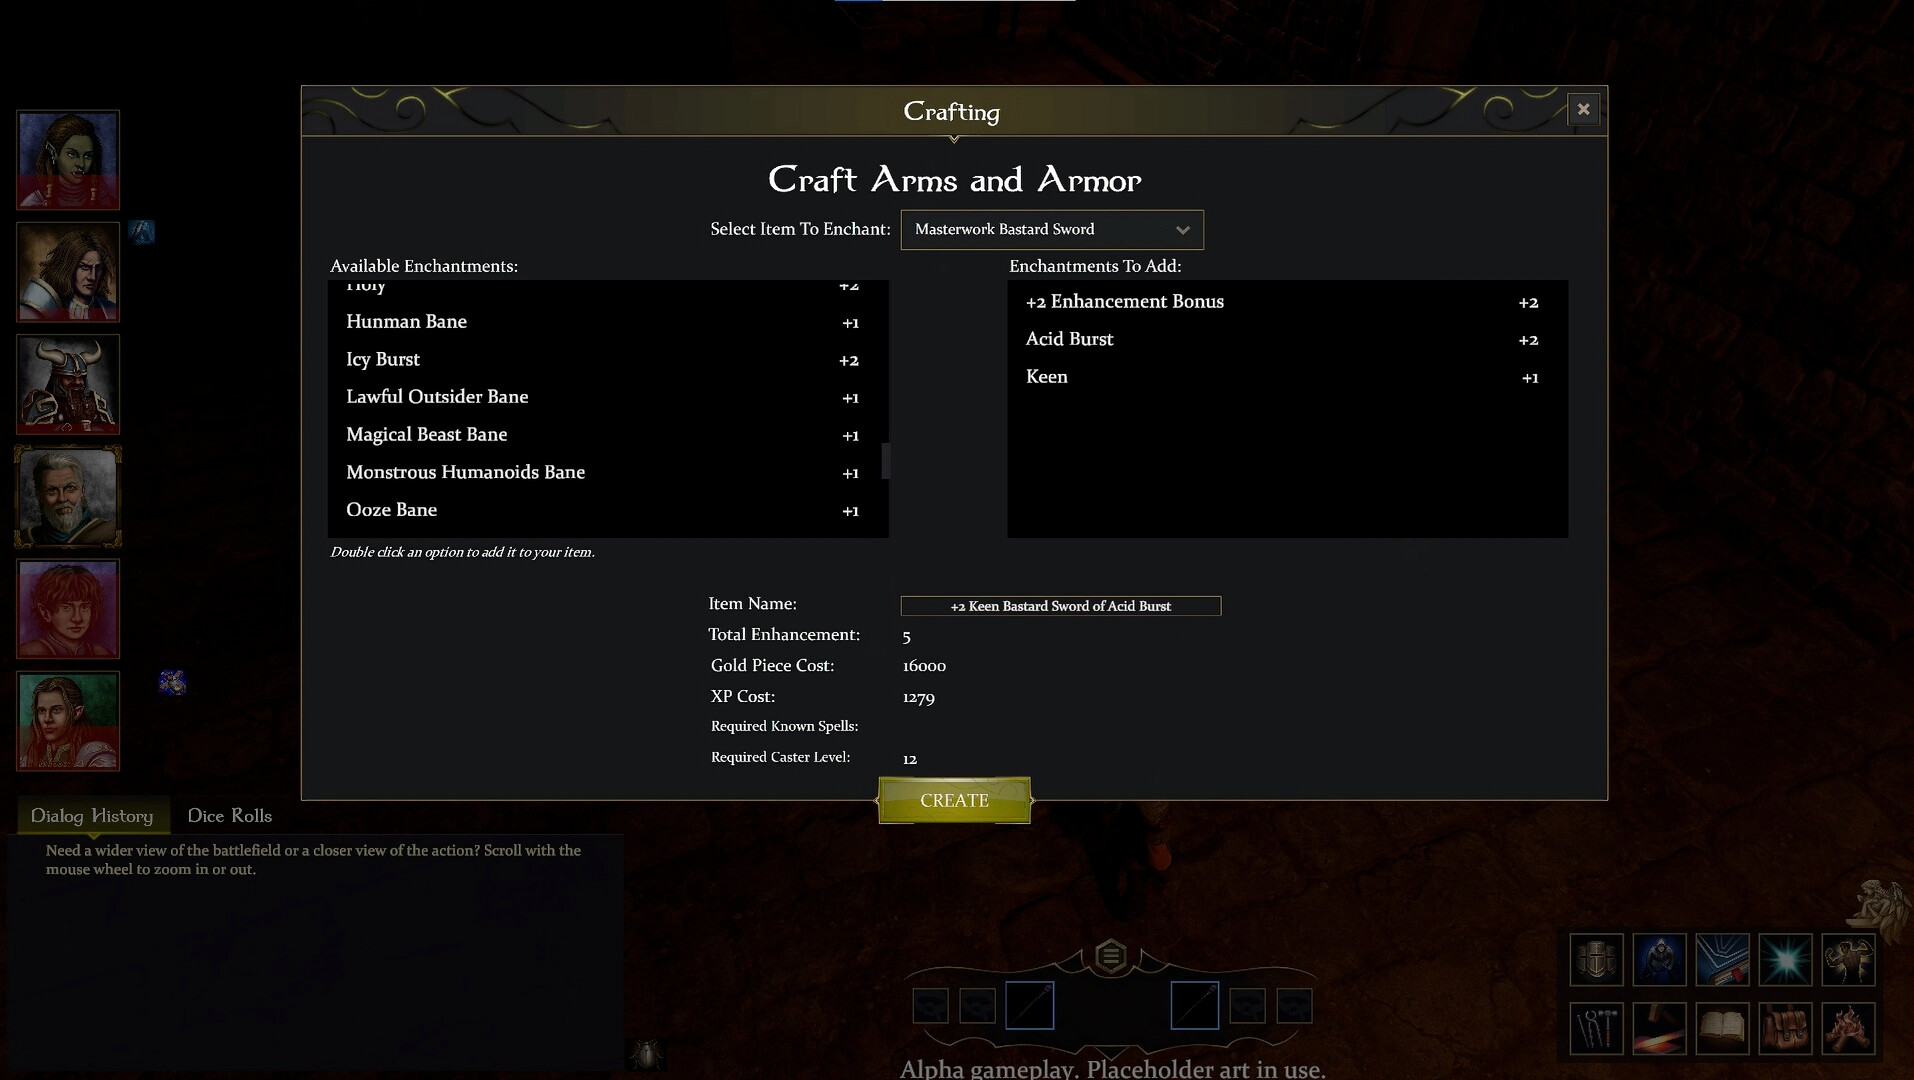Select the glowing spark spells icon
The width and height of the screenshot is (1914, 1080).
(x=1786, y=959)
